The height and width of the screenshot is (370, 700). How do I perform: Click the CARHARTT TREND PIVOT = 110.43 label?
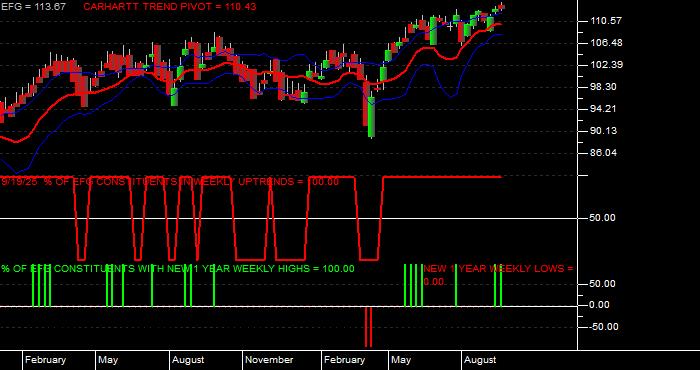click(x=170, y=7)
